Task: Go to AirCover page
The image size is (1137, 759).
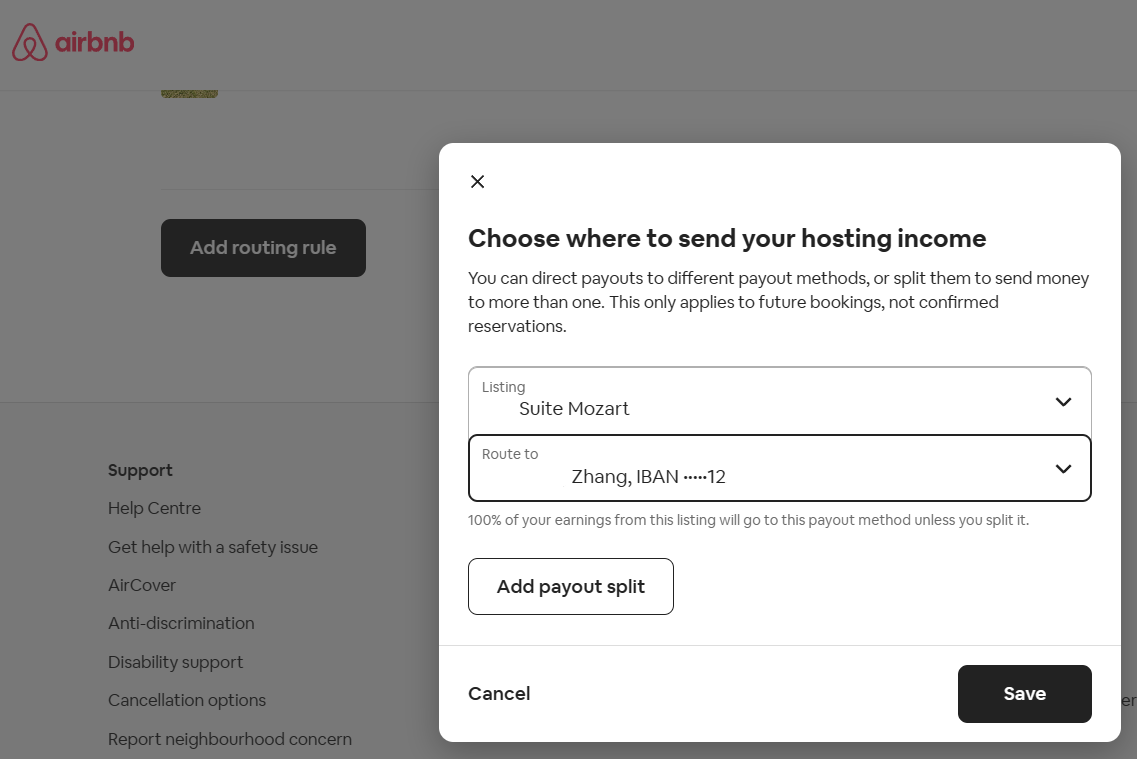Action: click(141, 585)
